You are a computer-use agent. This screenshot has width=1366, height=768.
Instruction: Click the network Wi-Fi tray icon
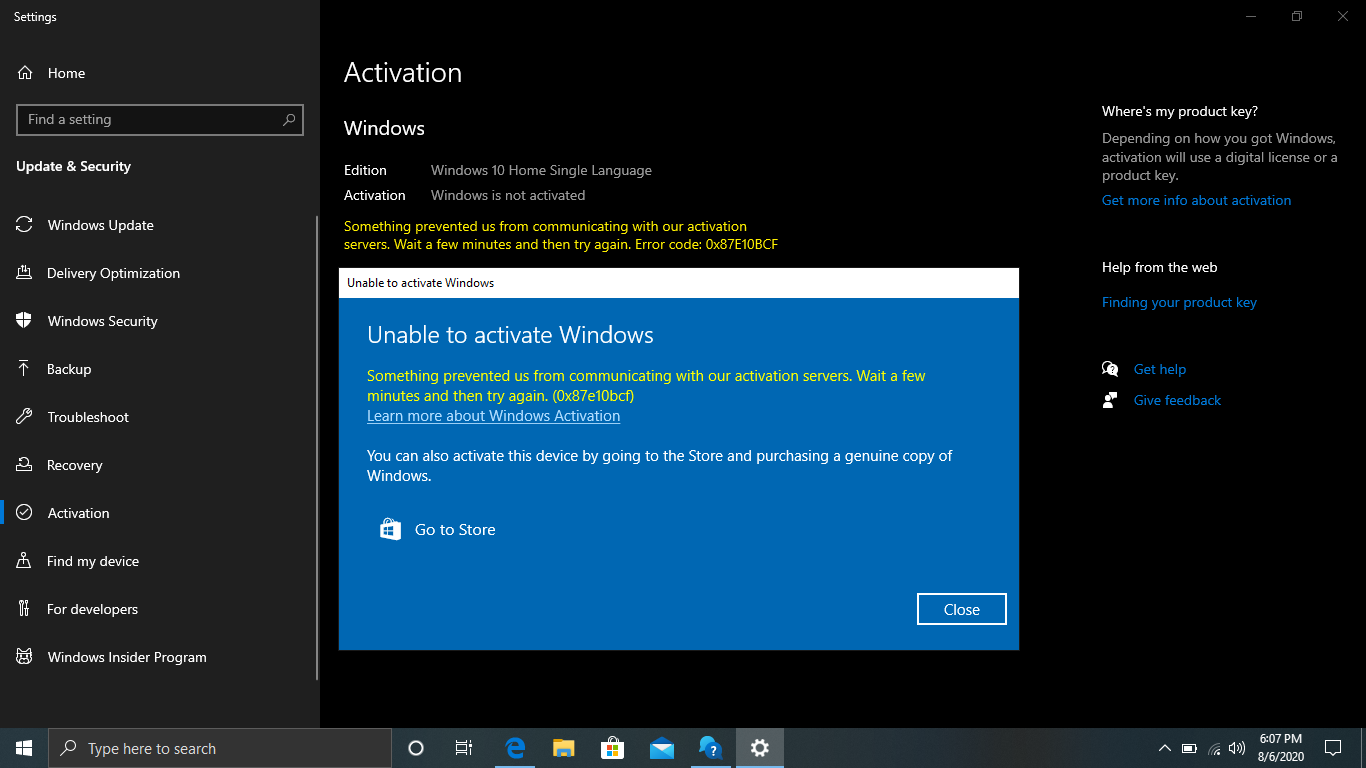(x=1214, y=748)
